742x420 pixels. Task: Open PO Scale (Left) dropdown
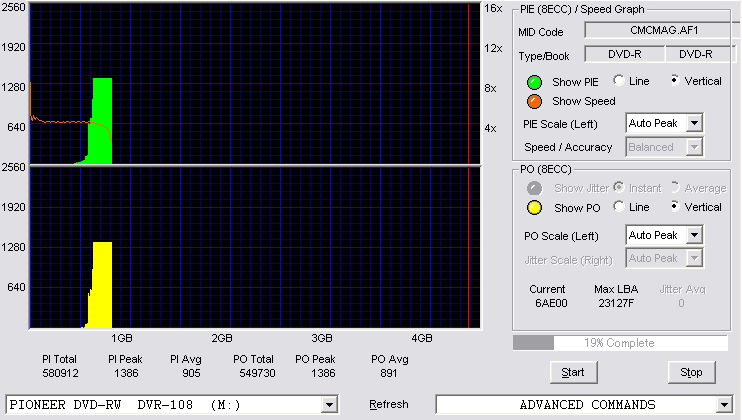click(694, 235)
